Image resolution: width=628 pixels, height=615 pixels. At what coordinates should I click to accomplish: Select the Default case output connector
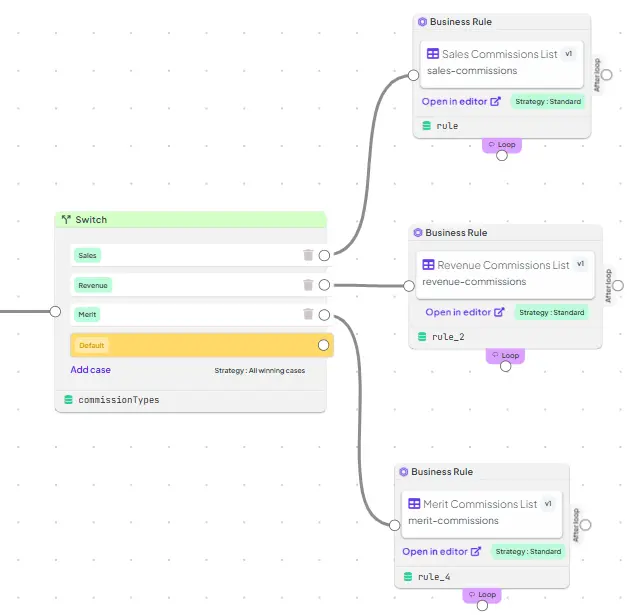pos(323,345)
